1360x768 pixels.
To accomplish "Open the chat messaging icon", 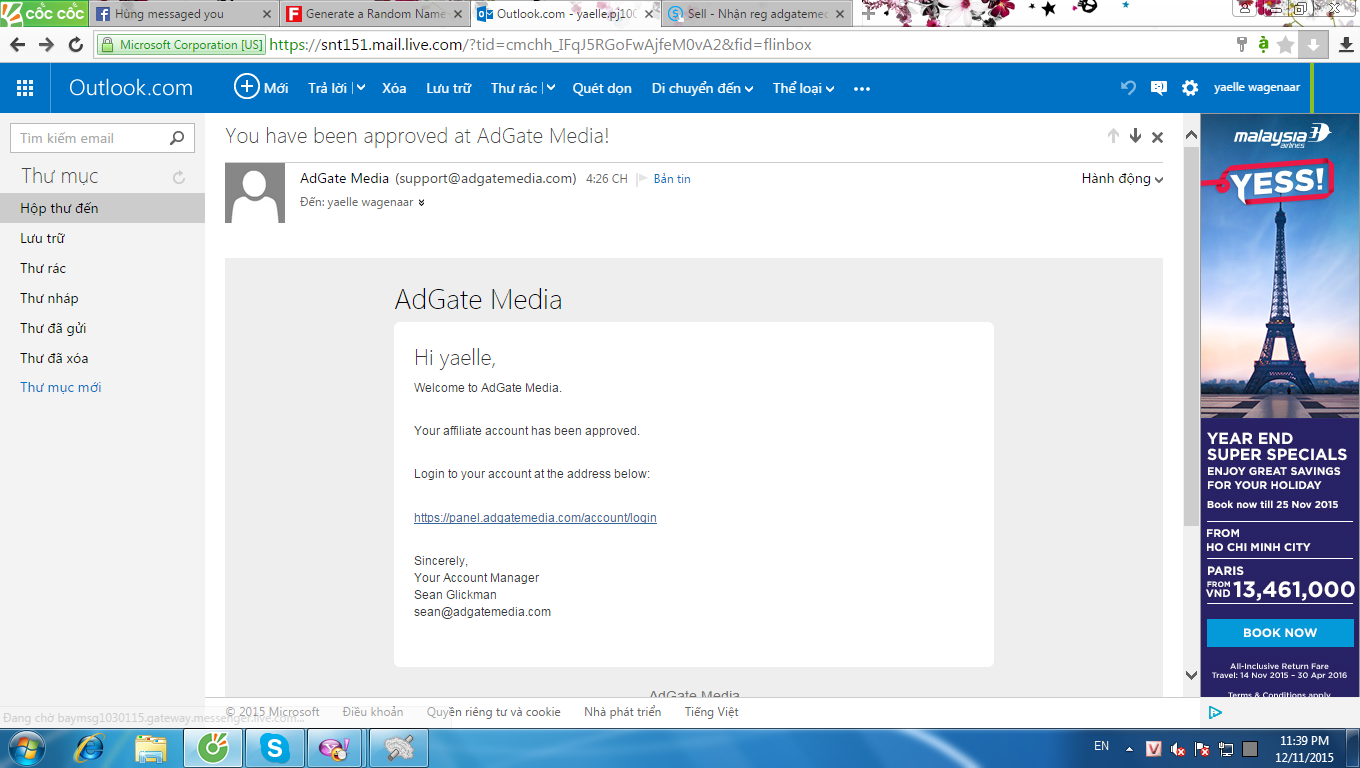I will pos(1159,88).
